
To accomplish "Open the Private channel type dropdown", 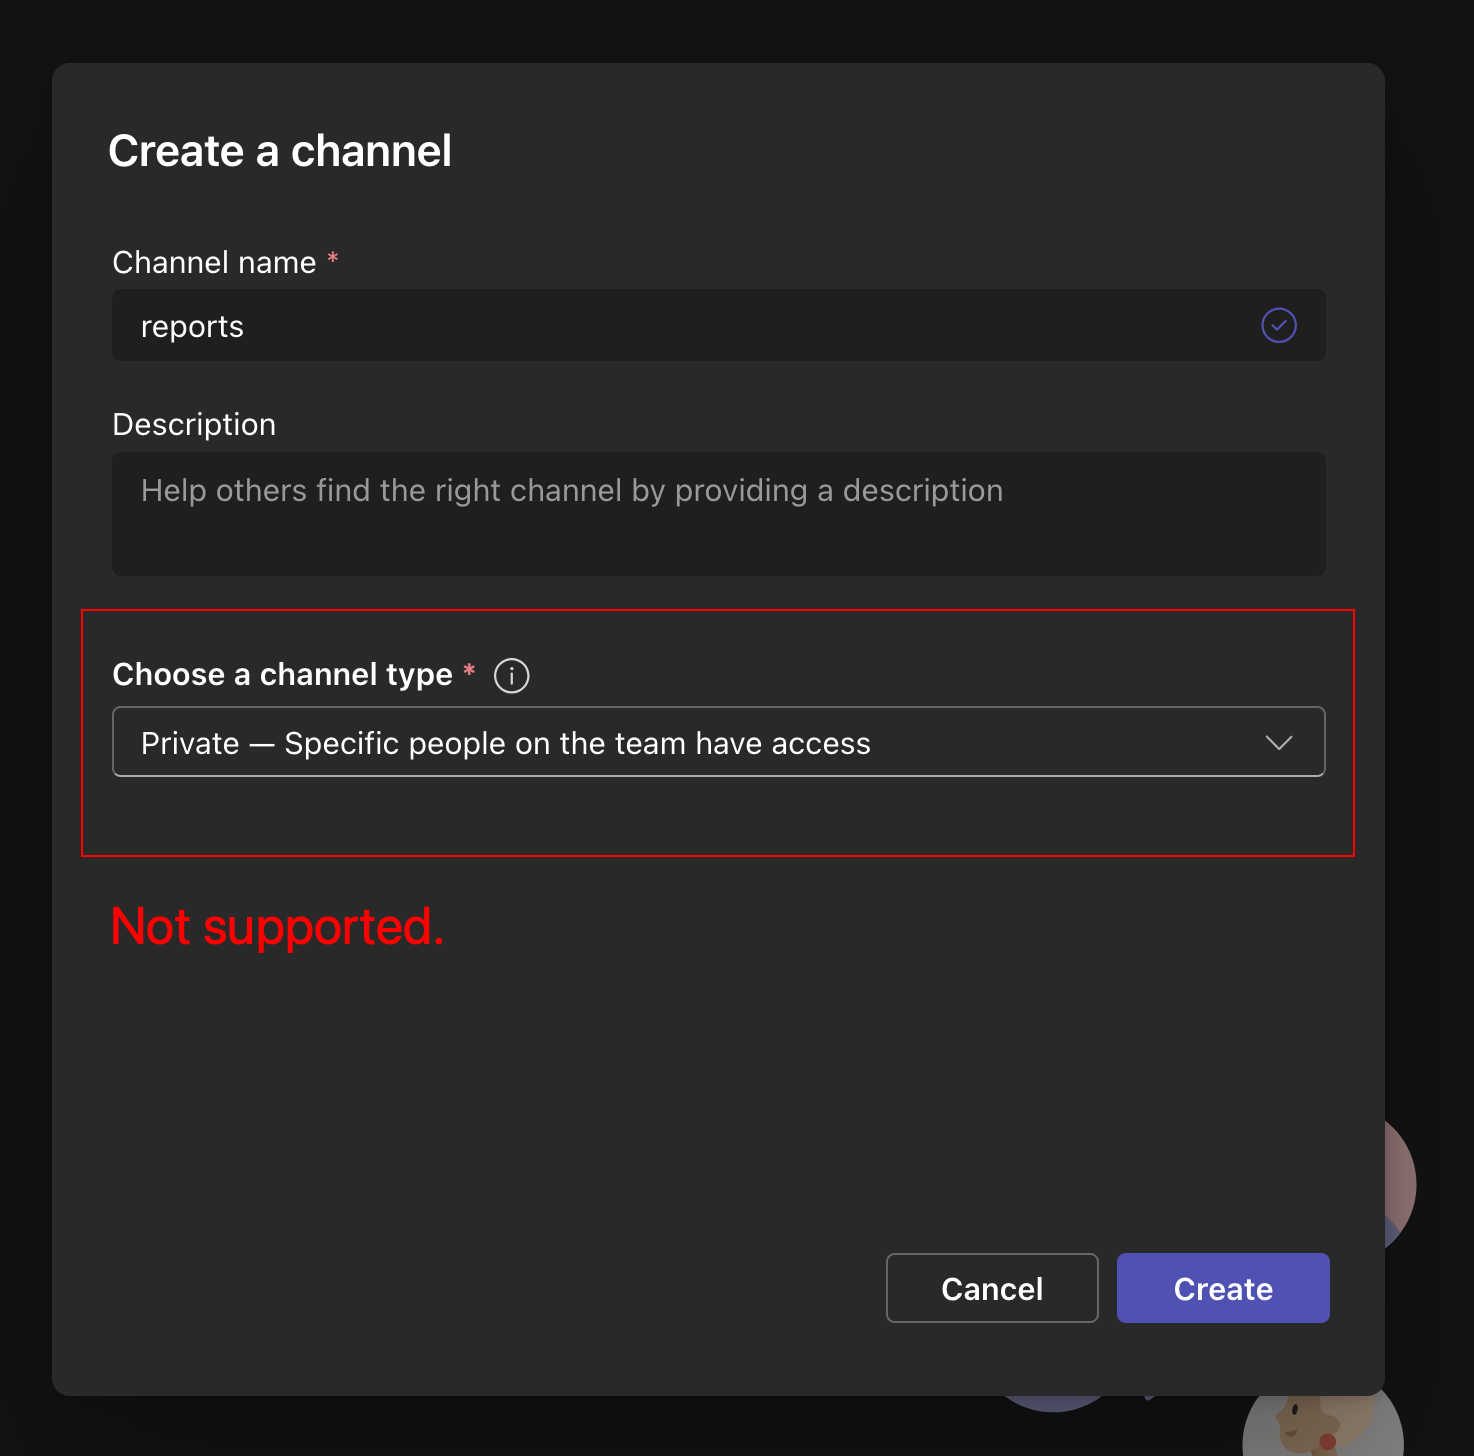I will pos(718,742).
